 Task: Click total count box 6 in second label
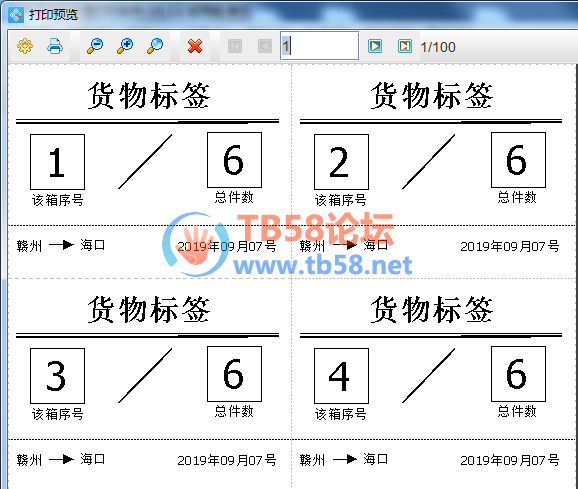point(518,160)
